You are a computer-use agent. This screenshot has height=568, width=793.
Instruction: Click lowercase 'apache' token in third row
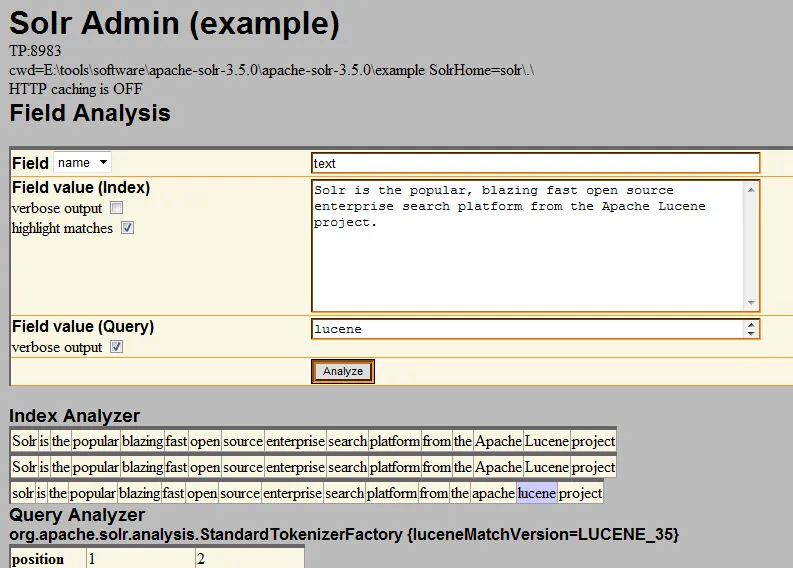pos(493,493)
